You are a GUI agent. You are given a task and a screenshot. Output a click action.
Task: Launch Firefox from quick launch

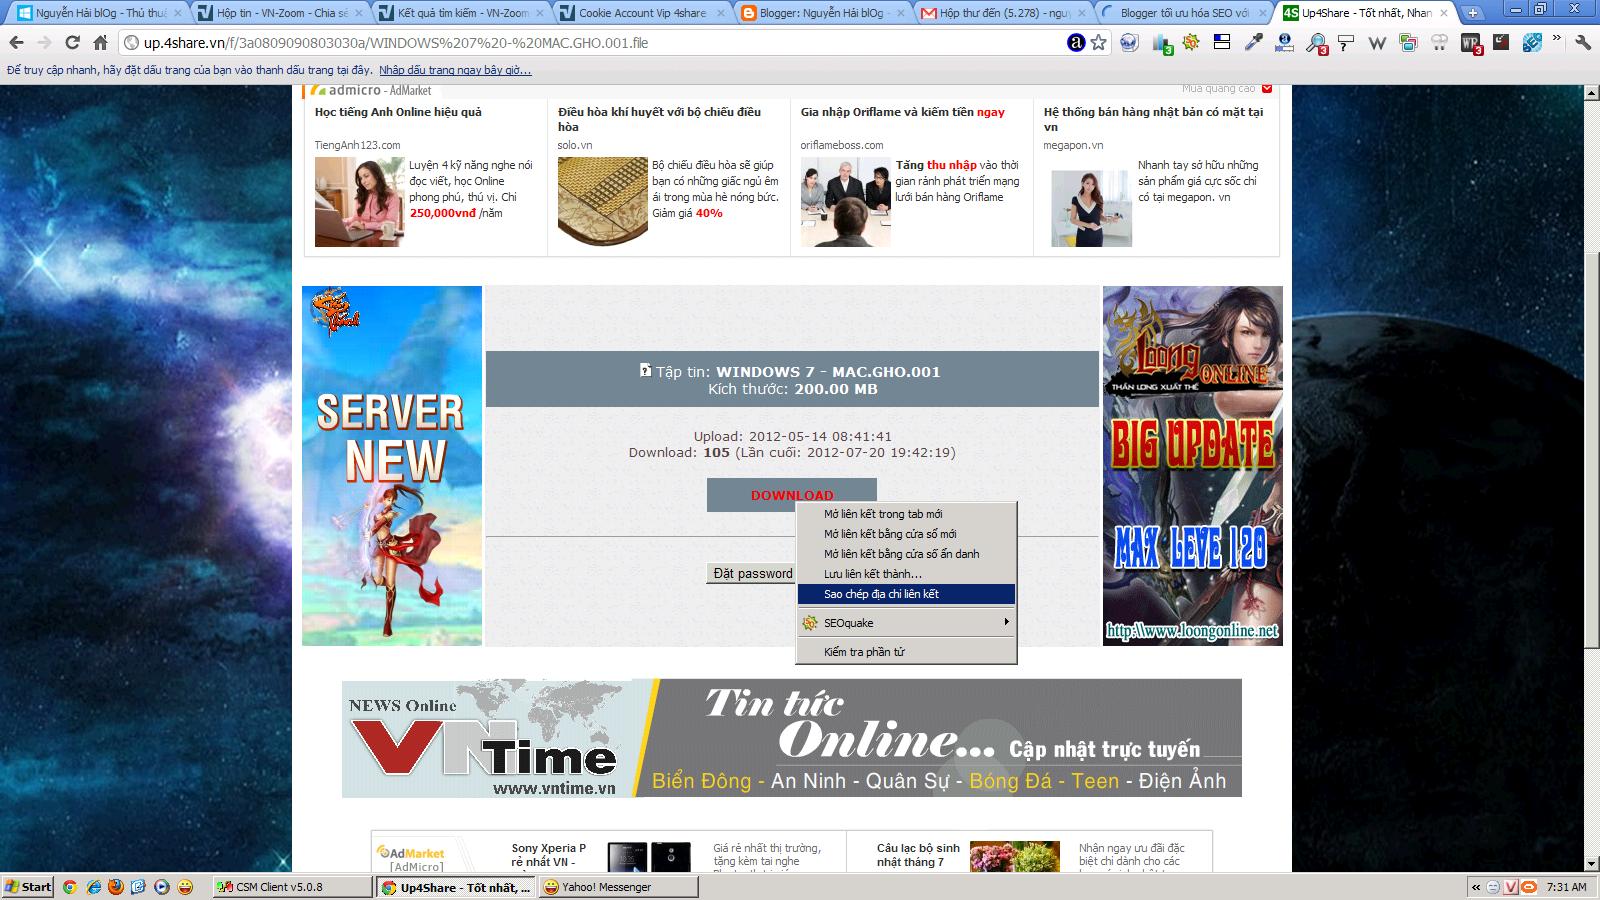tap(116, 887)
